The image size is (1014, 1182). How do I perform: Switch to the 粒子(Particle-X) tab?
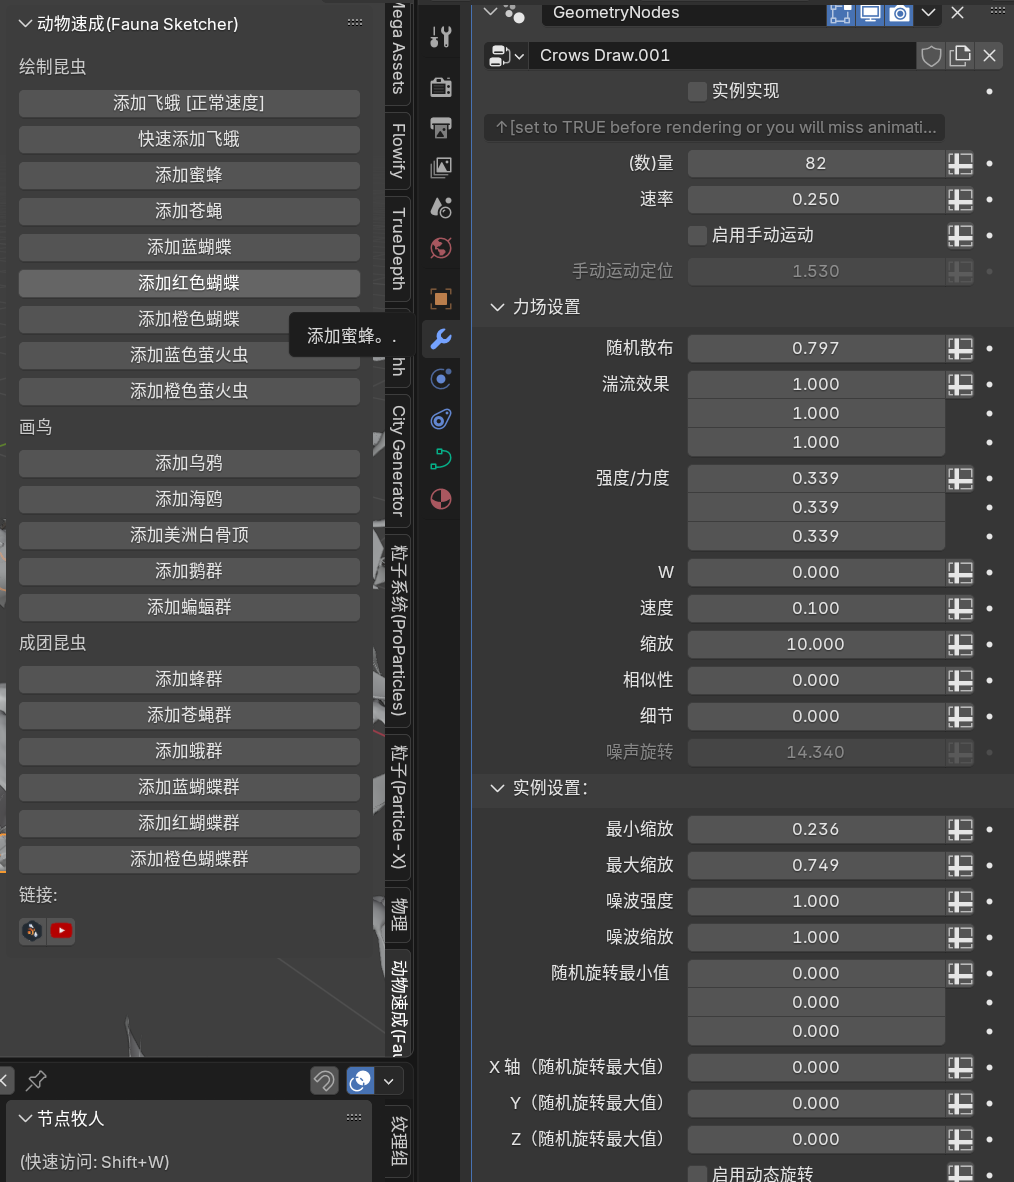[x=398, y=807]
